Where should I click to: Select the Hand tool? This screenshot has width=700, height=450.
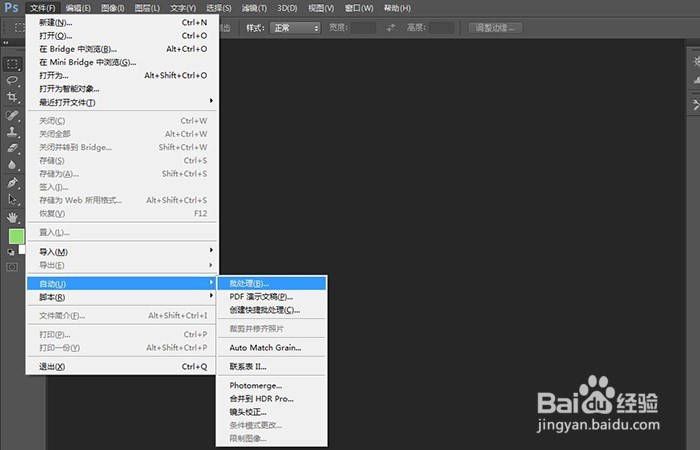(12, 218)
